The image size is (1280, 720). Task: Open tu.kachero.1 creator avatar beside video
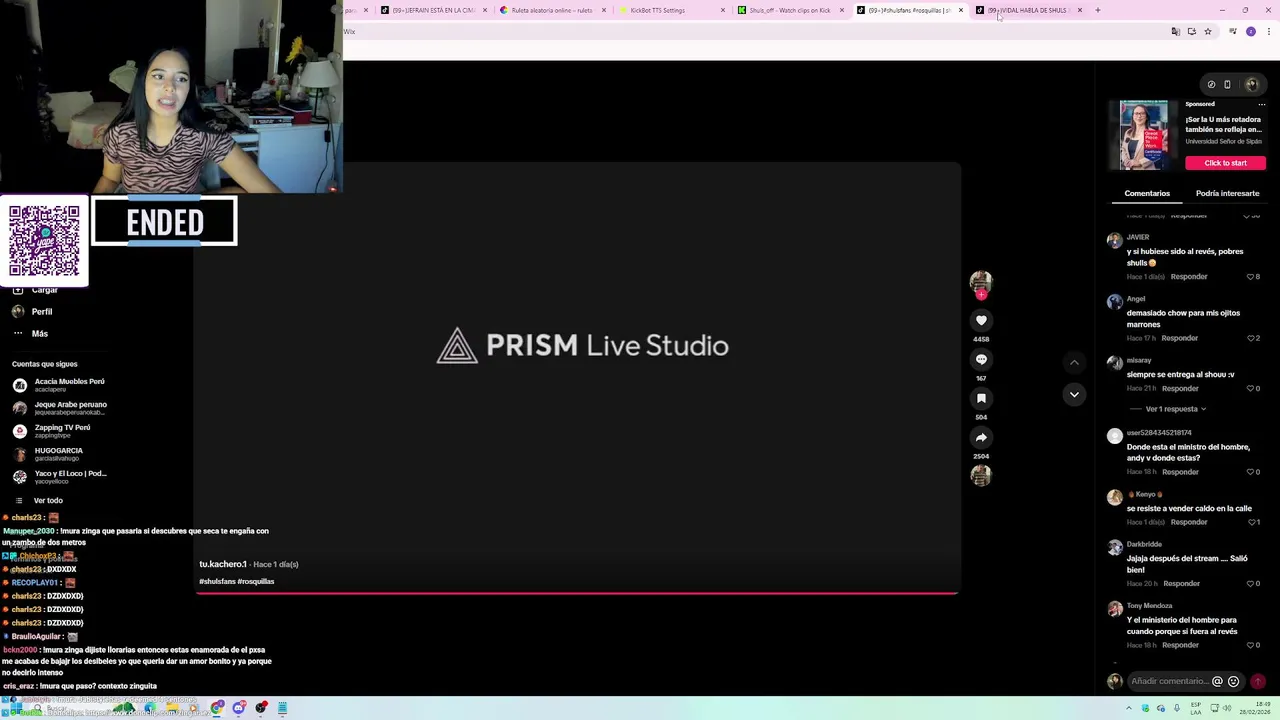point(981,280)
